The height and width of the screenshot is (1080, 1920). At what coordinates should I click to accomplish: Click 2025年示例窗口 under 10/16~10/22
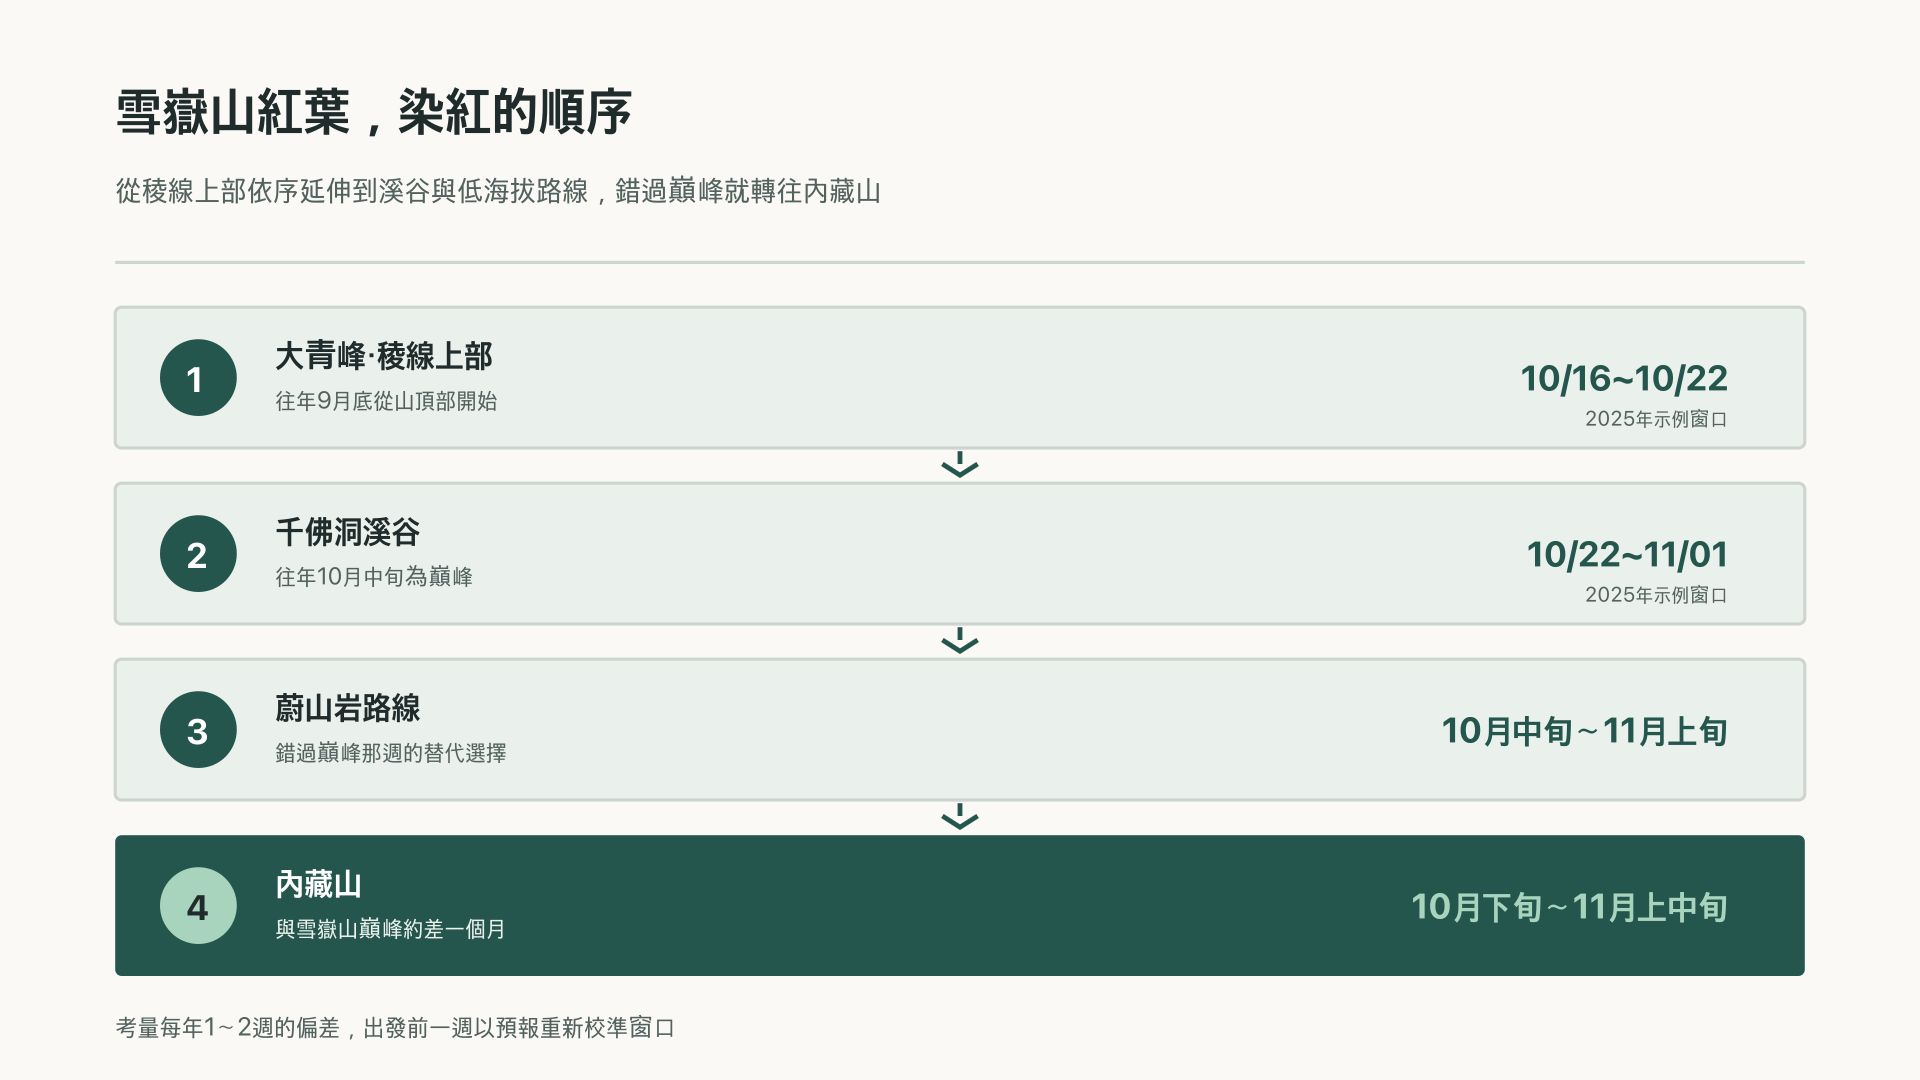pos(1656,419)
